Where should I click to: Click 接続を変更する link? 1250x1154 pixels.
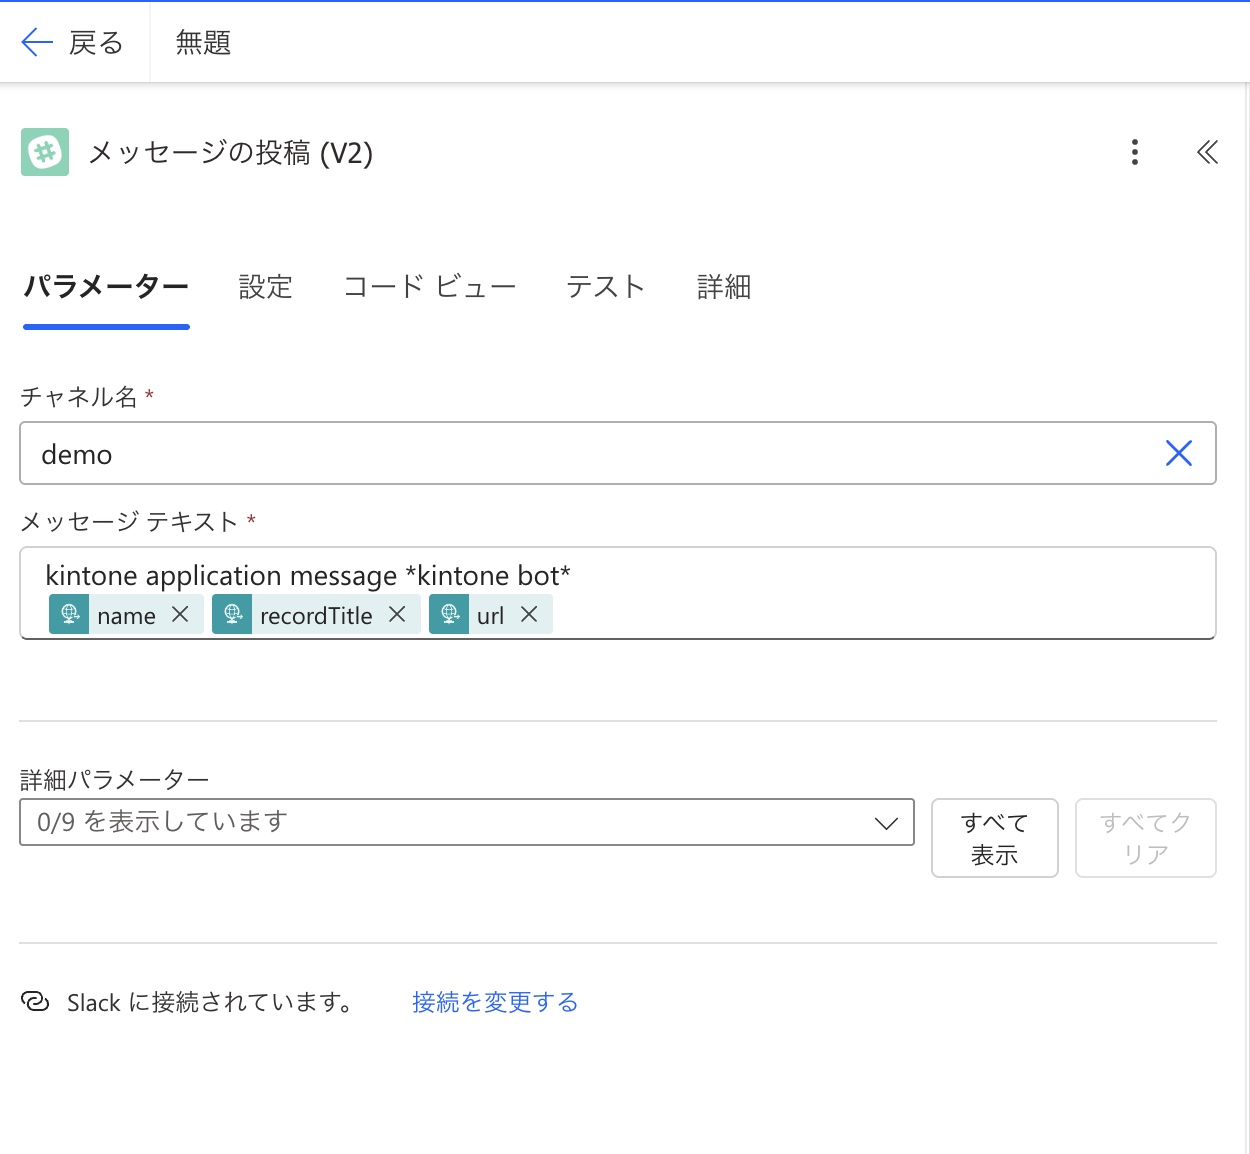tap(495, 1002)
